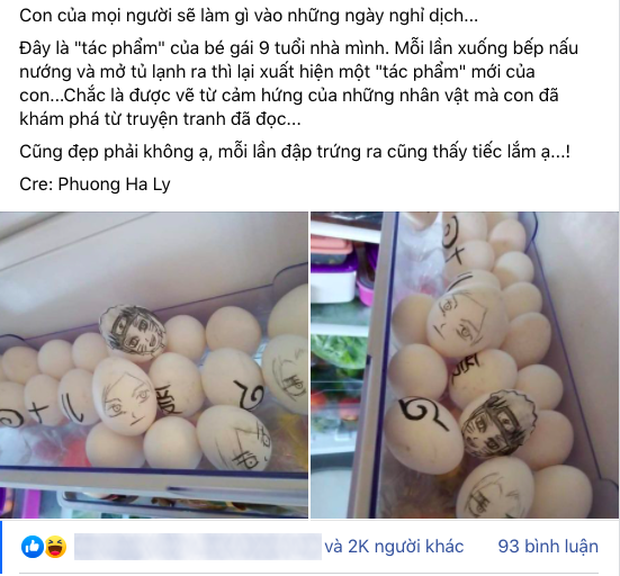Screen dimensions: 620x576
Task: Select the "Cre: Phuong Ha Ly" credit line
Action: click(95, 184)
